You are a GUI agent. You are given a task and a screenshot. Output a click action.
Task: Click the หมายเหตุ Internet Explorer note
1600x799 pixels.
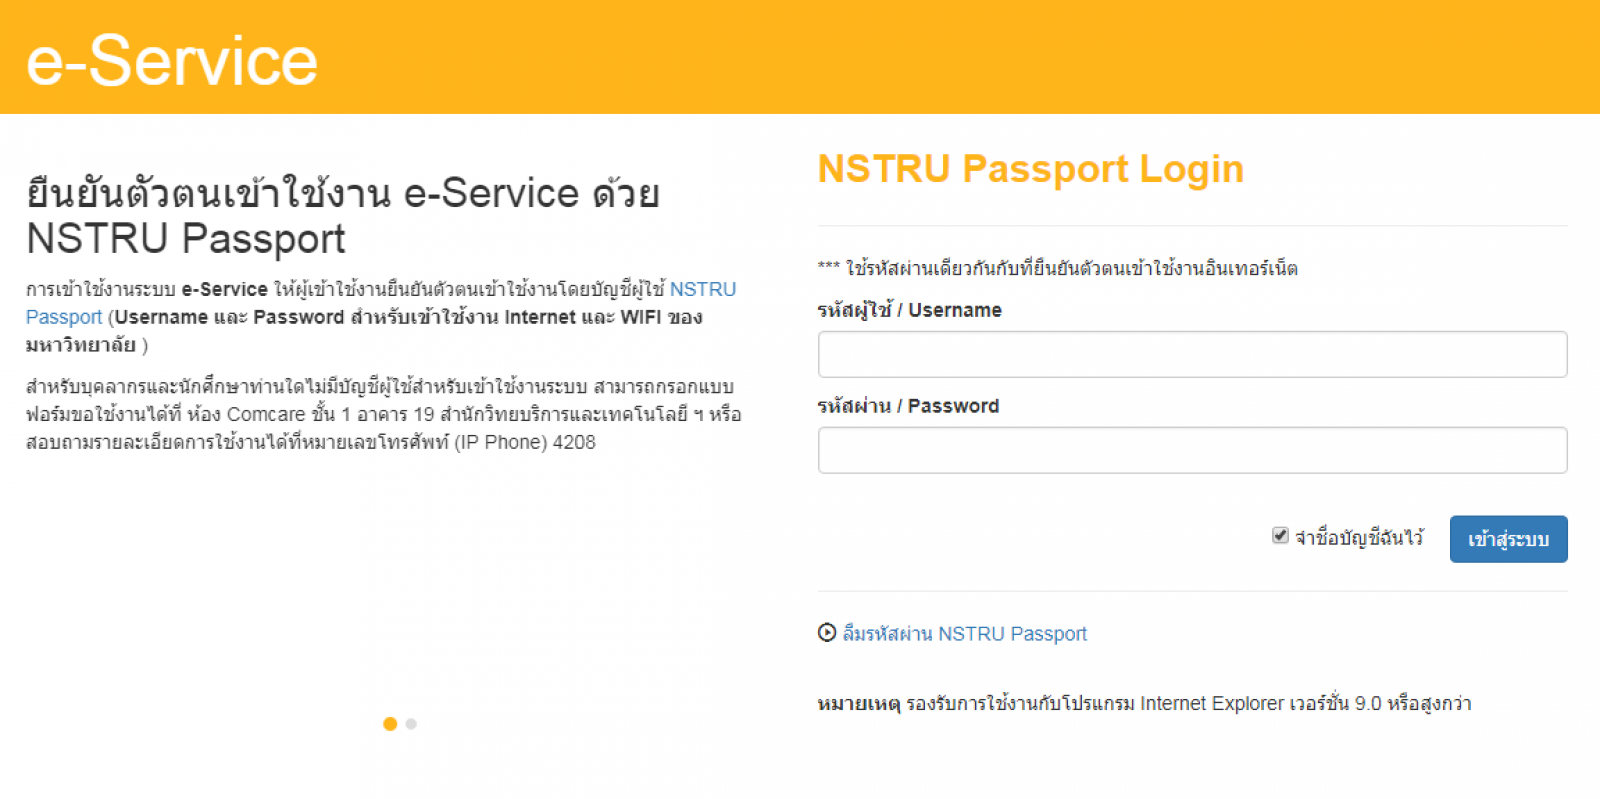[x=1144, y=703]
